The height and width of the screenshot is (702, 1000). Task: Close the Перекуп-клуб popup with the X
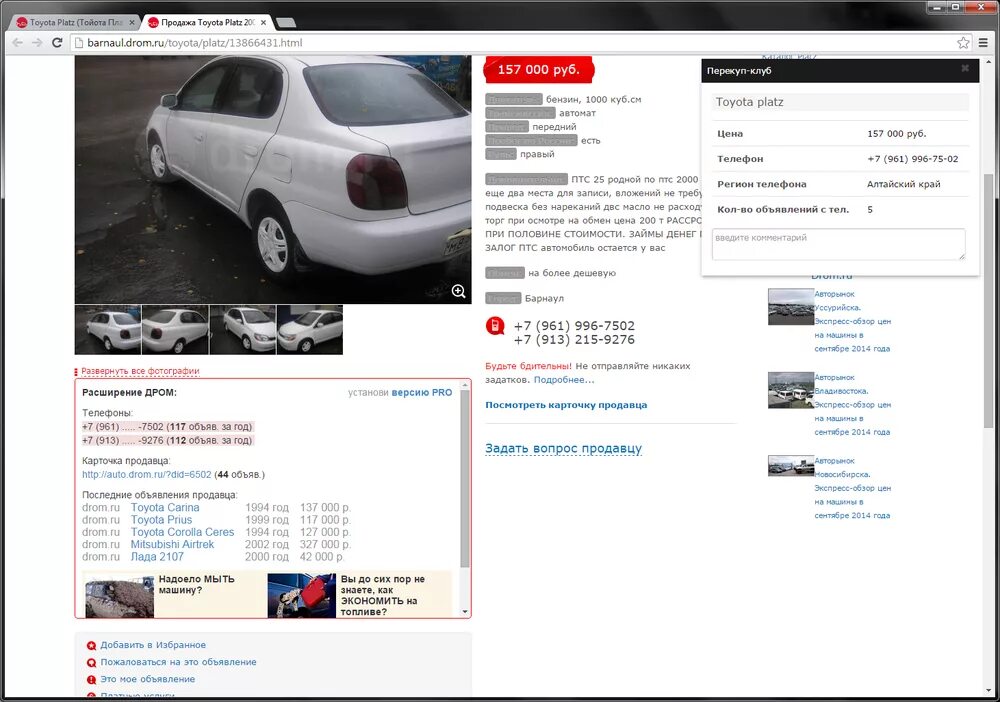(965, 68)
